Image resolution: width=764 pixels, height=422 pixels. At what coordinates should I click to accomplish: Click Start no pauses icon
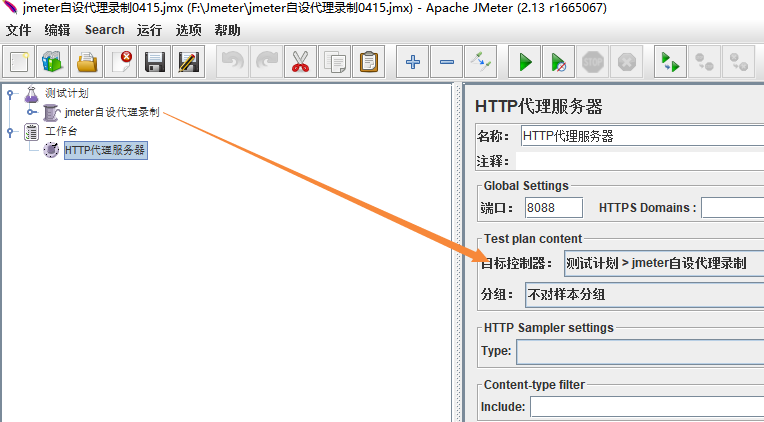coord(559,62)
